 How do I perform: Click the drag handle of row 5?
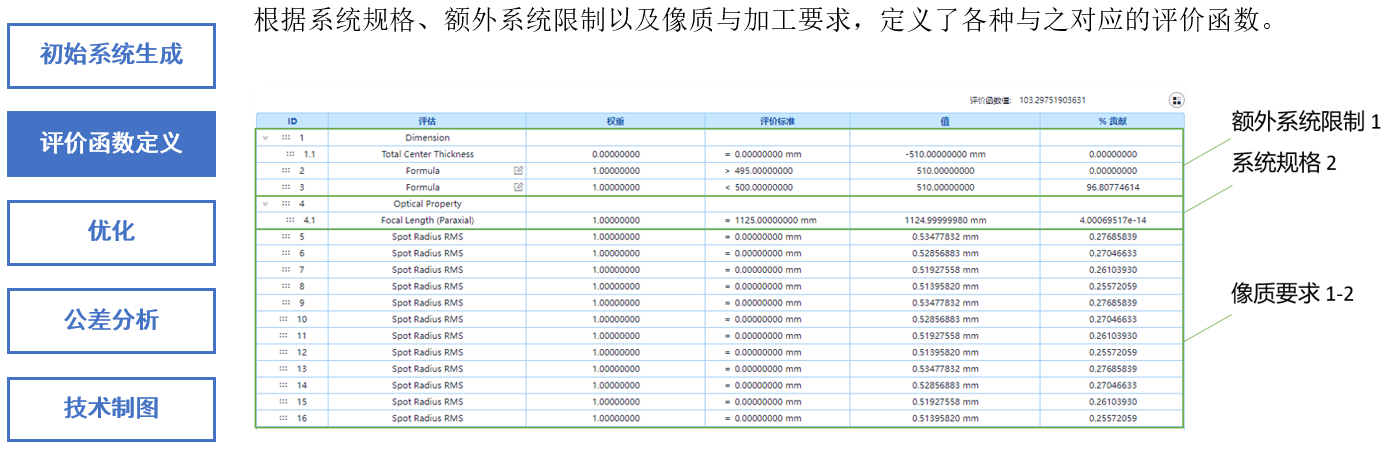(285, 237)
